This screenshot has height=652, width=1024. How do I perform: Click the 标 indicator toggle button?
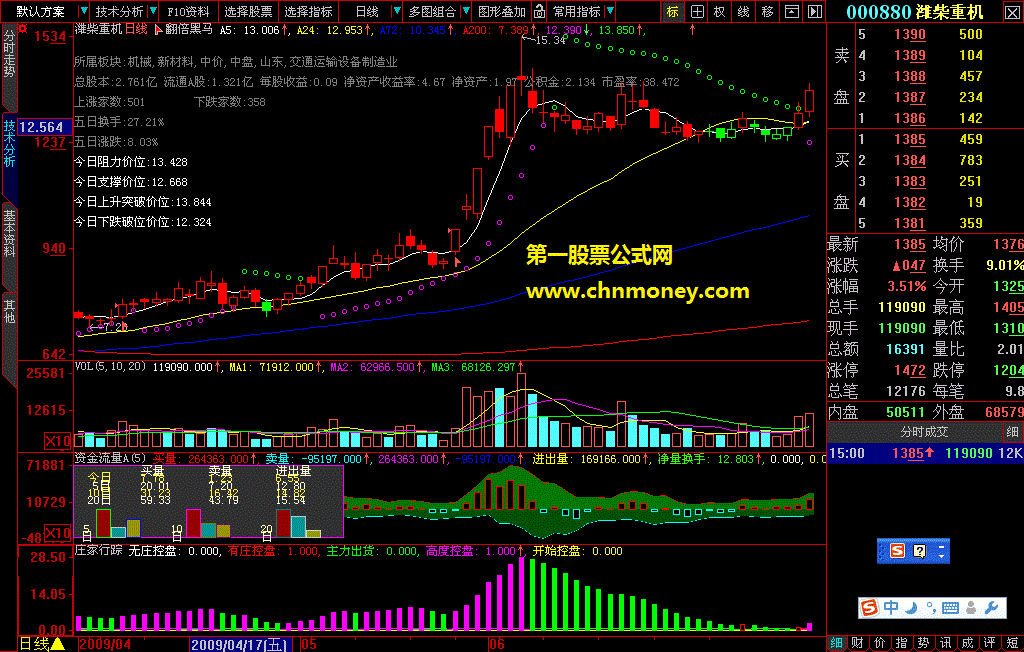tap(673, 11)
